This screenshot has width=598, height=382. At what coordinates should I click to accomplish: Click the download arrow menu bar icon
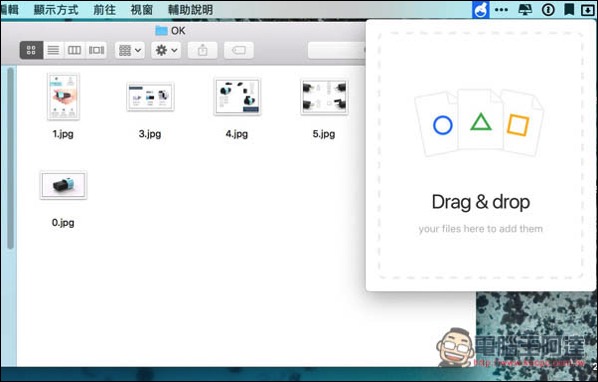click(x=587, y=10)
